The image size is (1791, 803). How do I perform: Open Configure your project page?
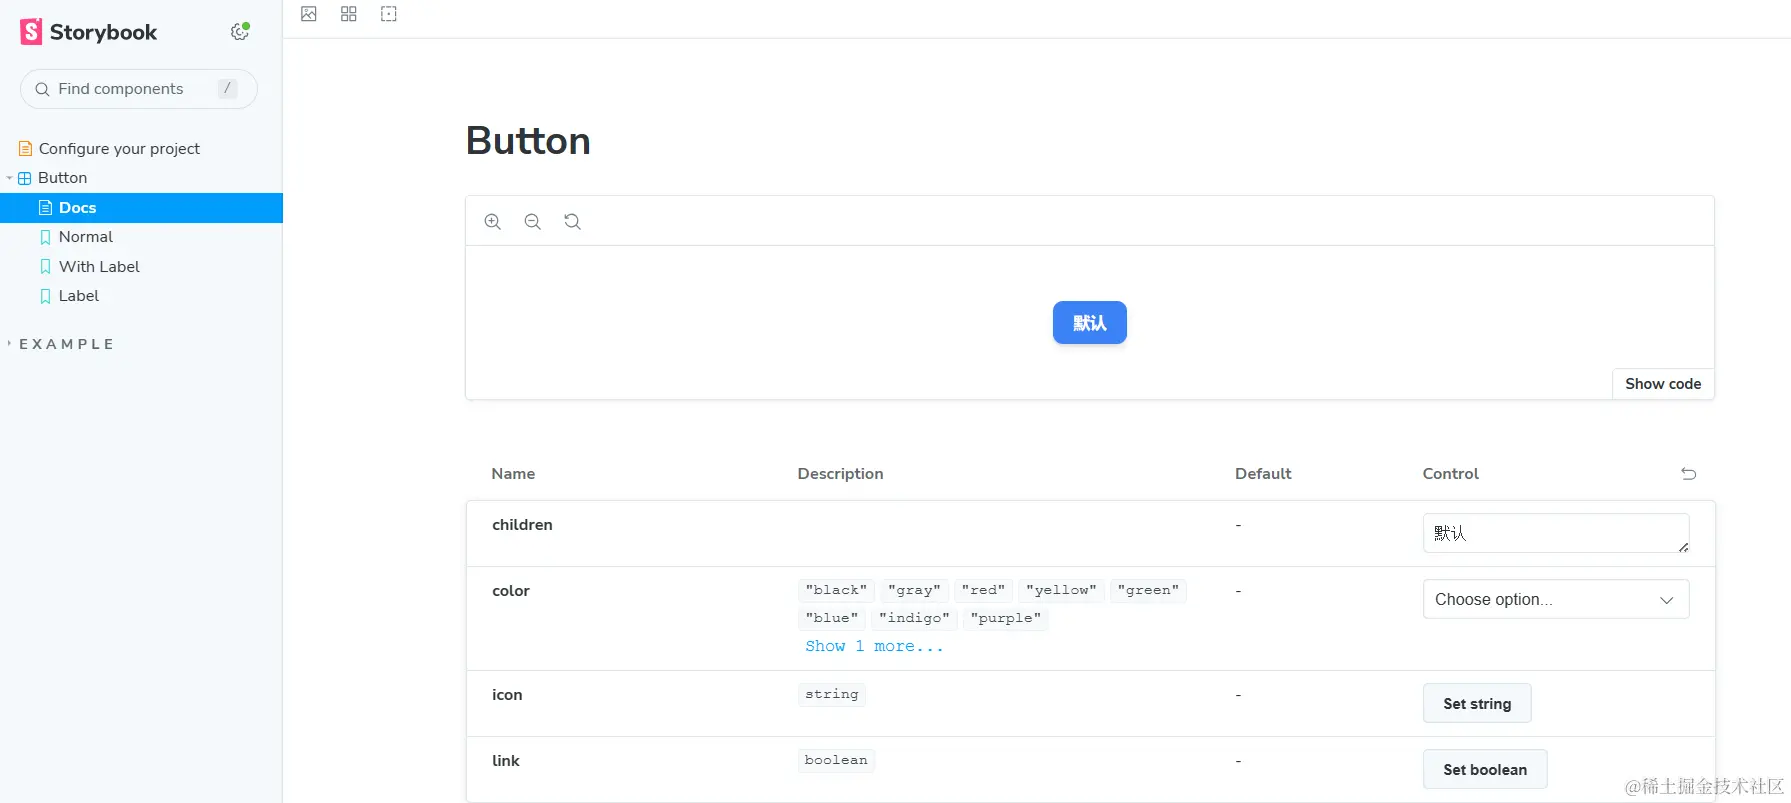[119, 149]
